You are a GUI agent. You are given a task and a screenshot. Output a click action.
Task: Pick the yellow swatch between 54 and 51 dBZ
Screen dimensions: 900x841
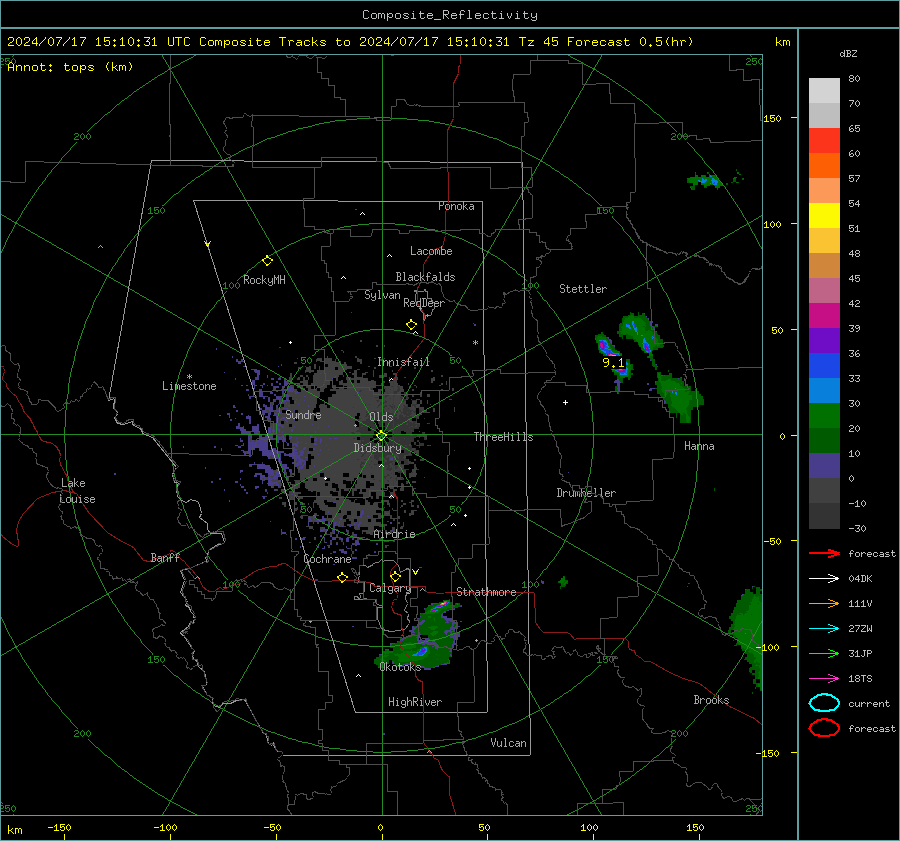click(824, 216)
